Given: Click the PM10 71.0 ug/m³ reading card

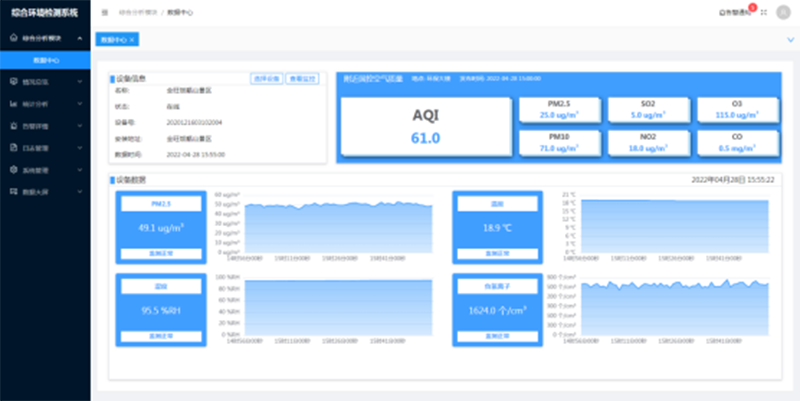Looking at the screenshot, I should point(560,142).
